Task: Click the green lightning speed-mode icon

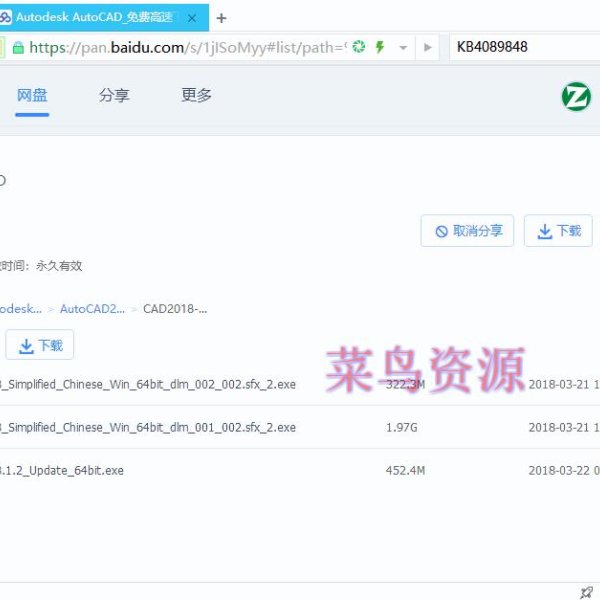Action: (380, 47)
